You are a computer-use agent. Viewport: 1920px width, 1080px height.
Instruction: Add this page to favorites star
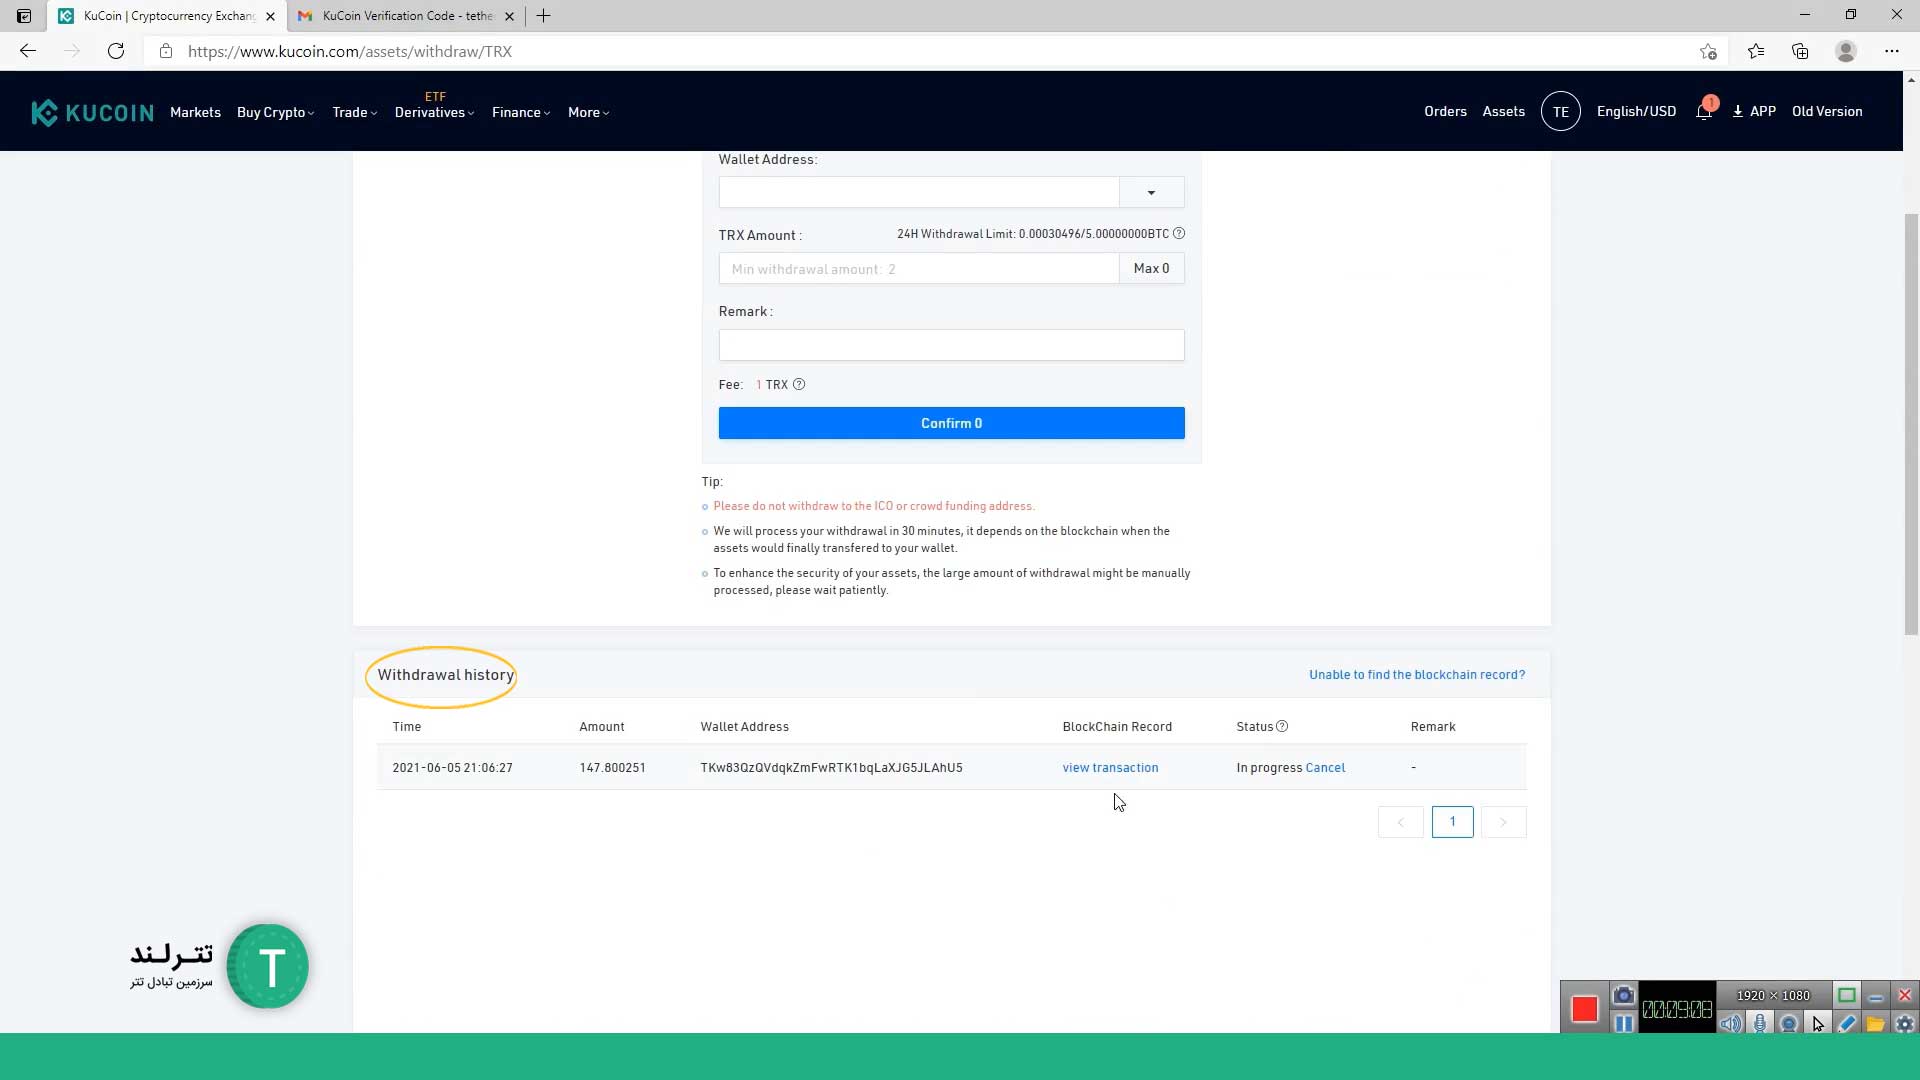click(1708, 51)
